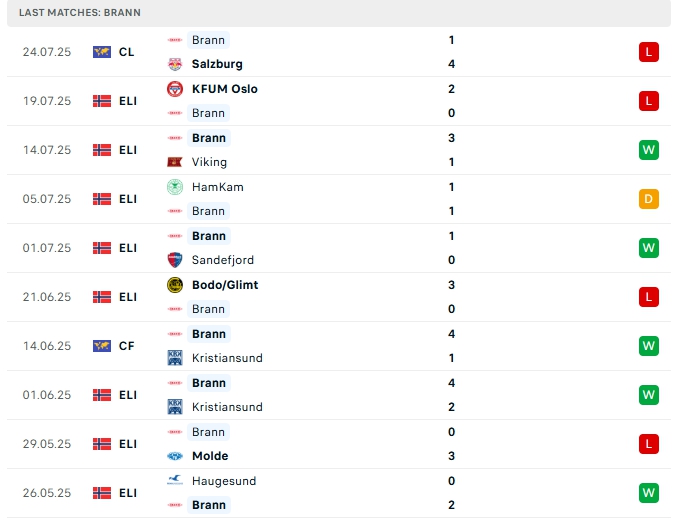Click the Molde team crest
The height and width of the screenshot is (522, 680).
[x=175, y=456]
